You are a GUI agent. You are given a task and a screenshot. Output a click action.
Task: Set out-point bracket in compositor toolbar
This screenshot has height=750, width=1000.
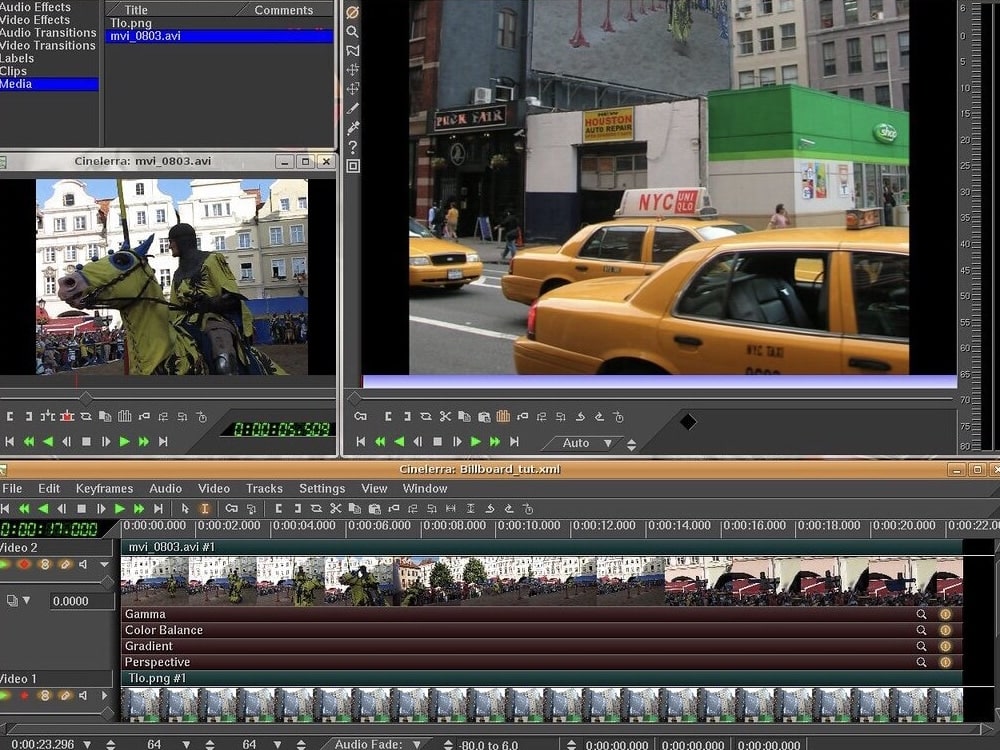coord(407,416)
